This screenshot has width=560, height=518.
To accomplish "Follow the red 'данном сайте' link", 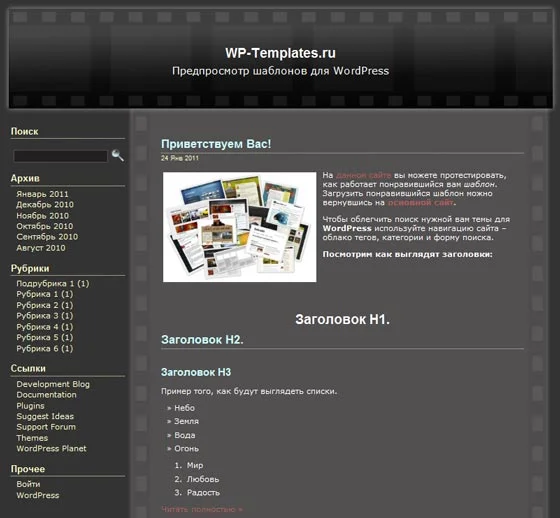I will click(x=364, y=175).
